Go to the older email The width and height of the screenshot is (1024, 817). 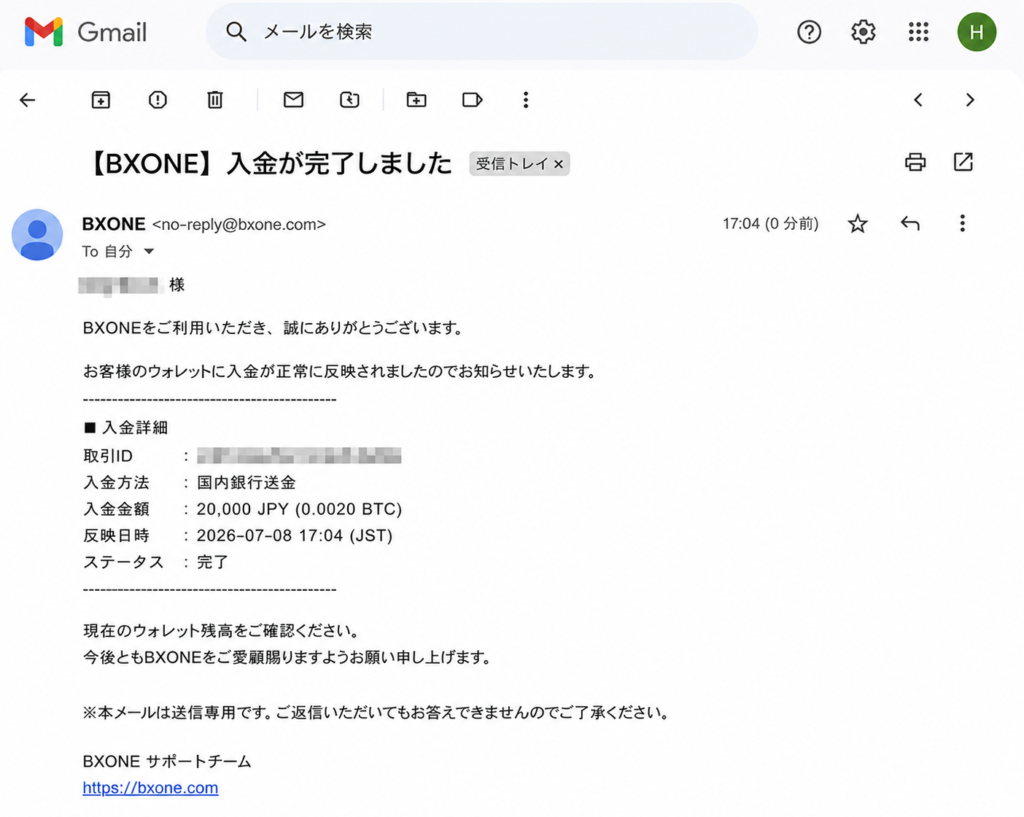pyautogui.click(x=970, y=100)
